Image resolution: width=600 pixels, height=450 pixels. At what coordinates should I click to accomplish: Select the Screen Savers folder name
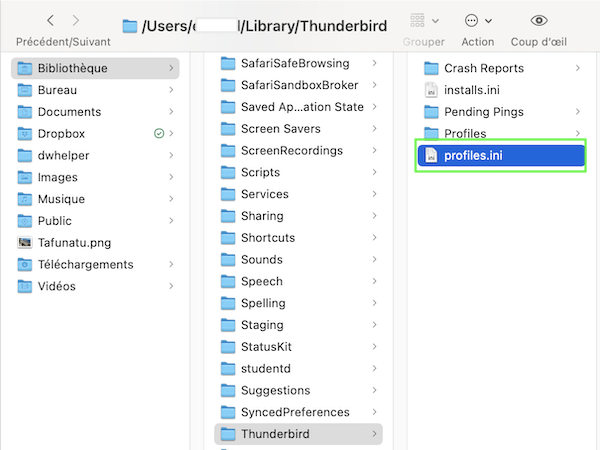tap(281, 129)
